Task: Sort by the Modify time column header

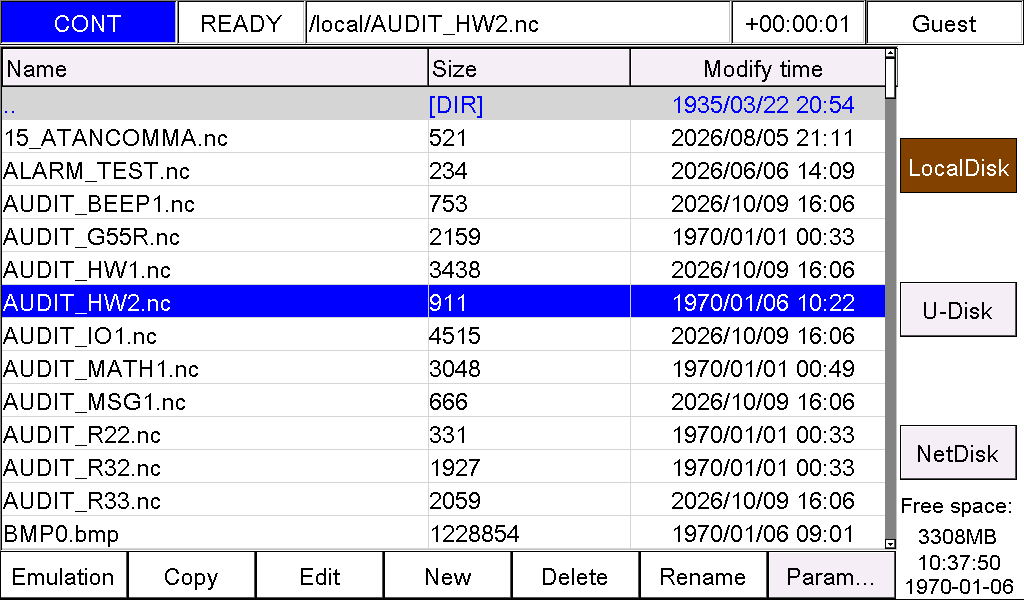Action: tap(758, 69)
